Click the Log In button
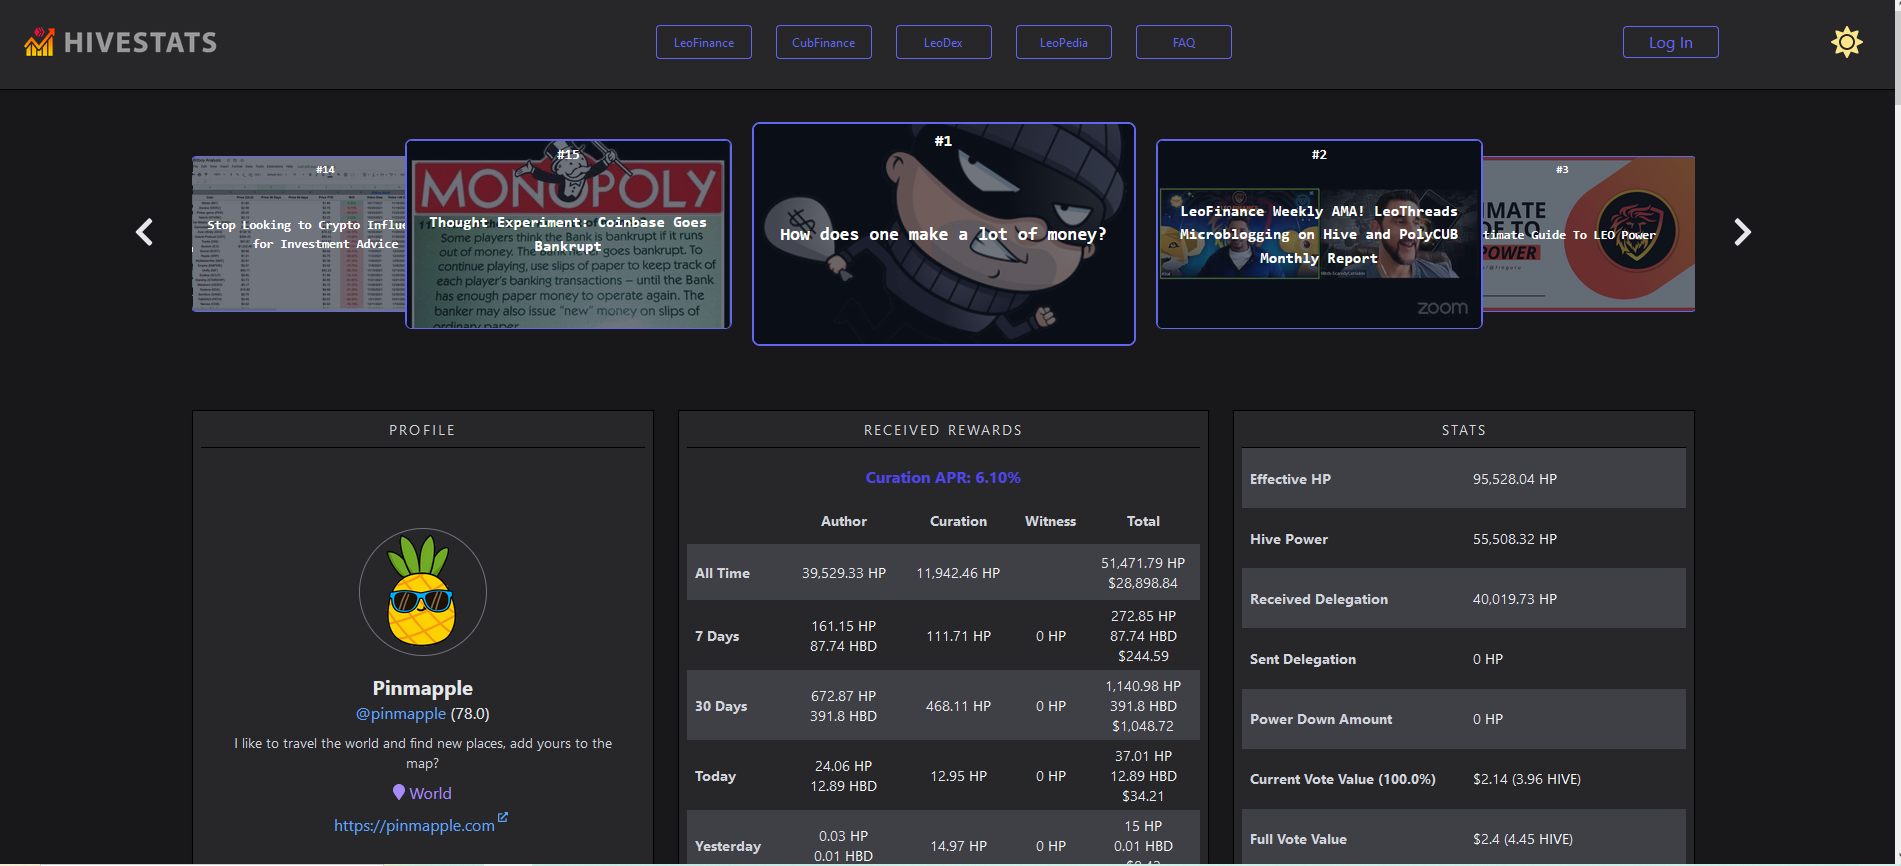The height and width of the screenshot is (866, 1901). coord(1671,42)
